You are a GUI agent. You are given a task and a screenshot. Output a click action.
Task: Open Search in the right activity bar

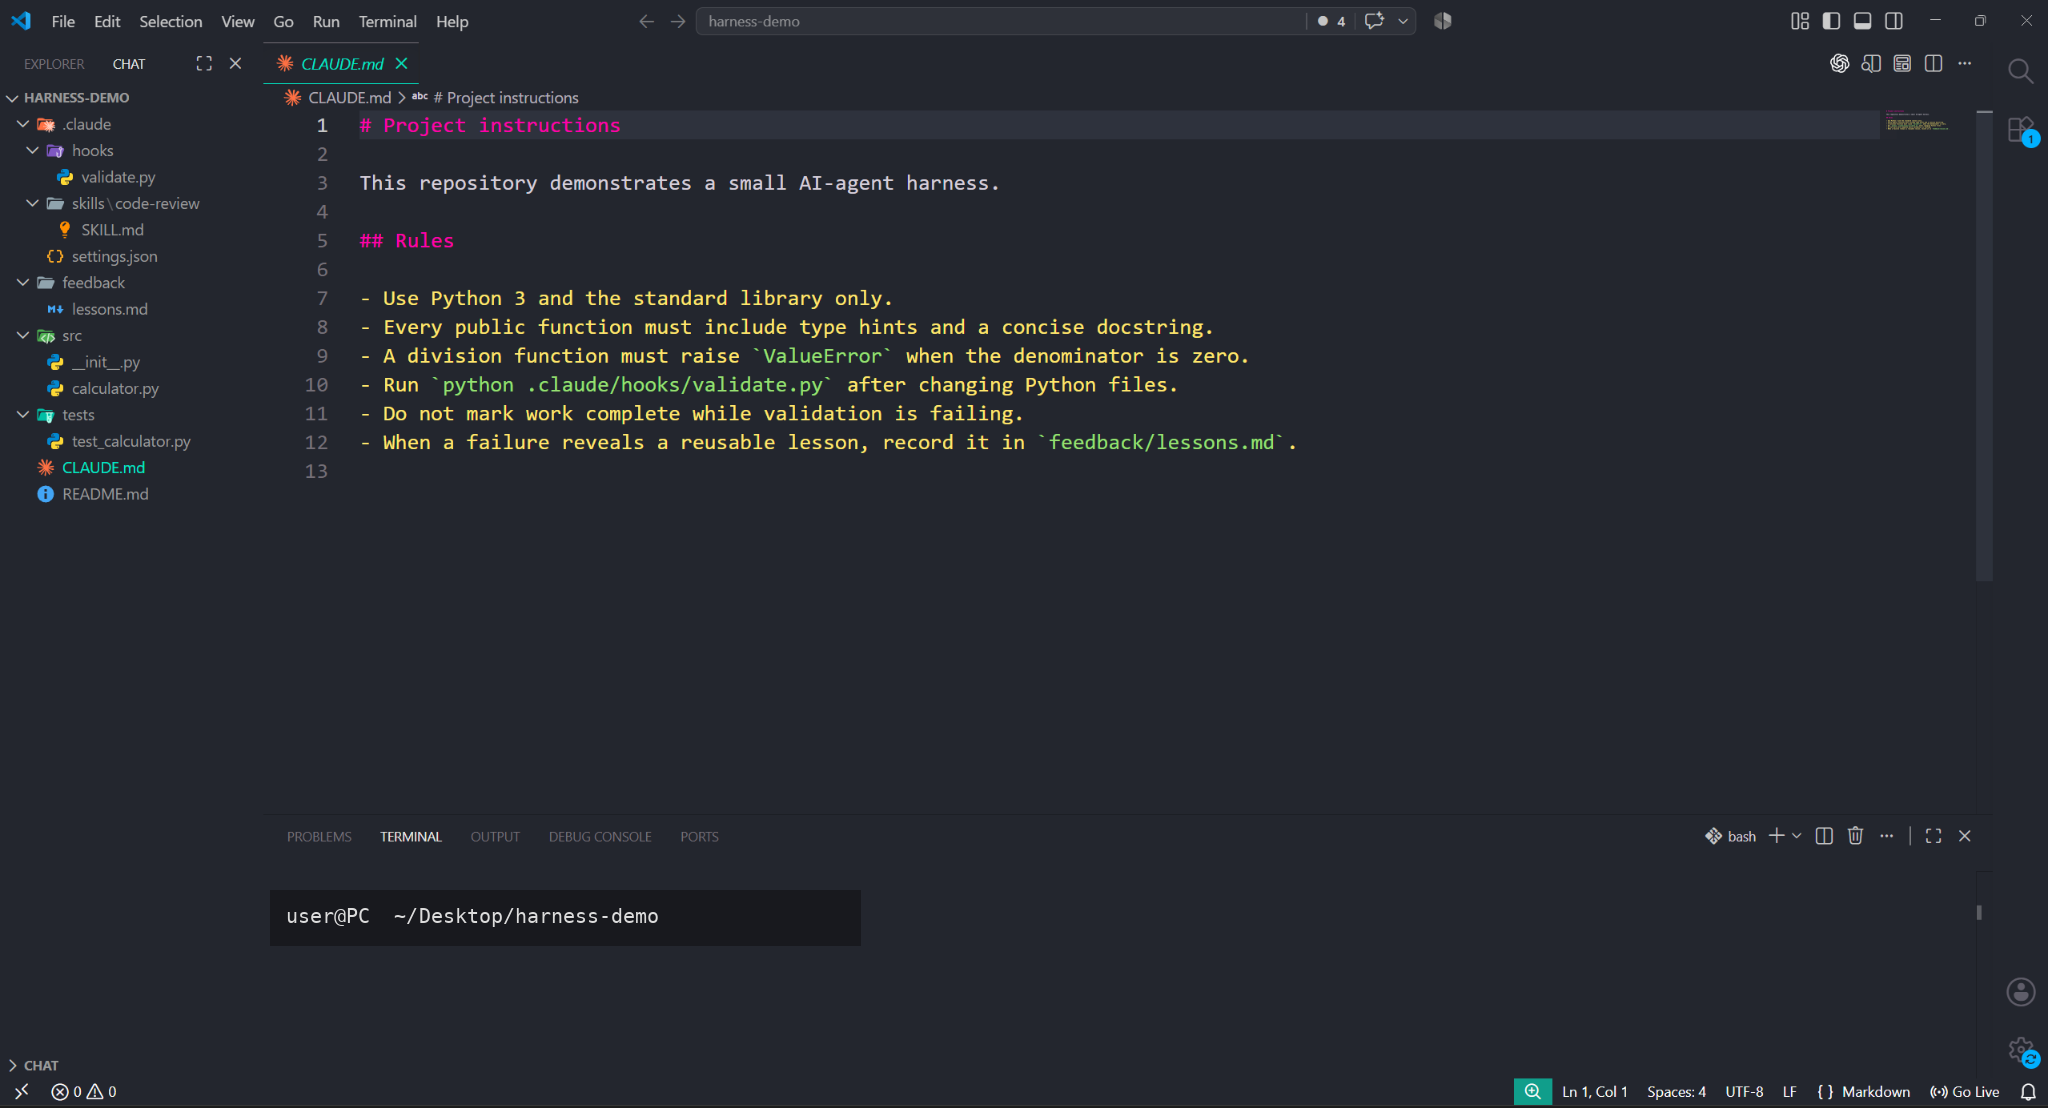(x=2020, y=71)
